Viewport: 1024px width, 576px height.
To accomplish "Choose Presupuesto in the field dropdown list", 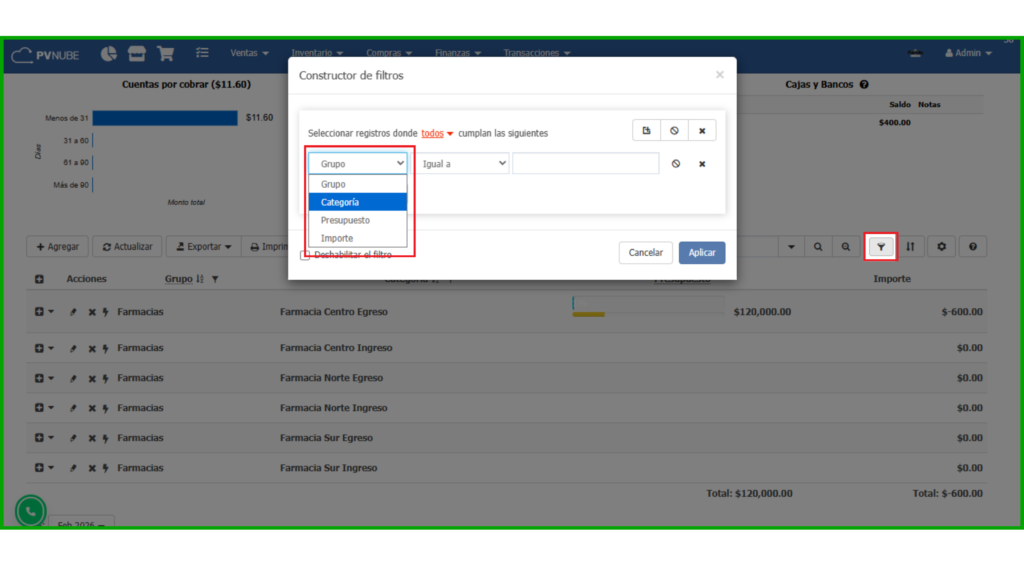I will pos(345,220).
